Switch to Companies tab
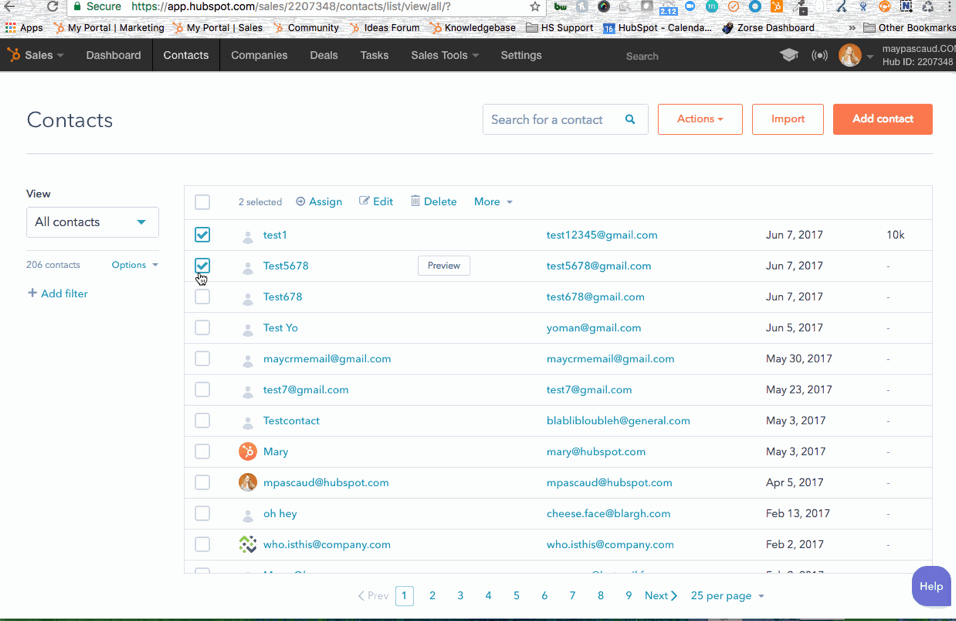Image resolution: width=956 pixels, height=621 pixels. click(x=259, y=55)
